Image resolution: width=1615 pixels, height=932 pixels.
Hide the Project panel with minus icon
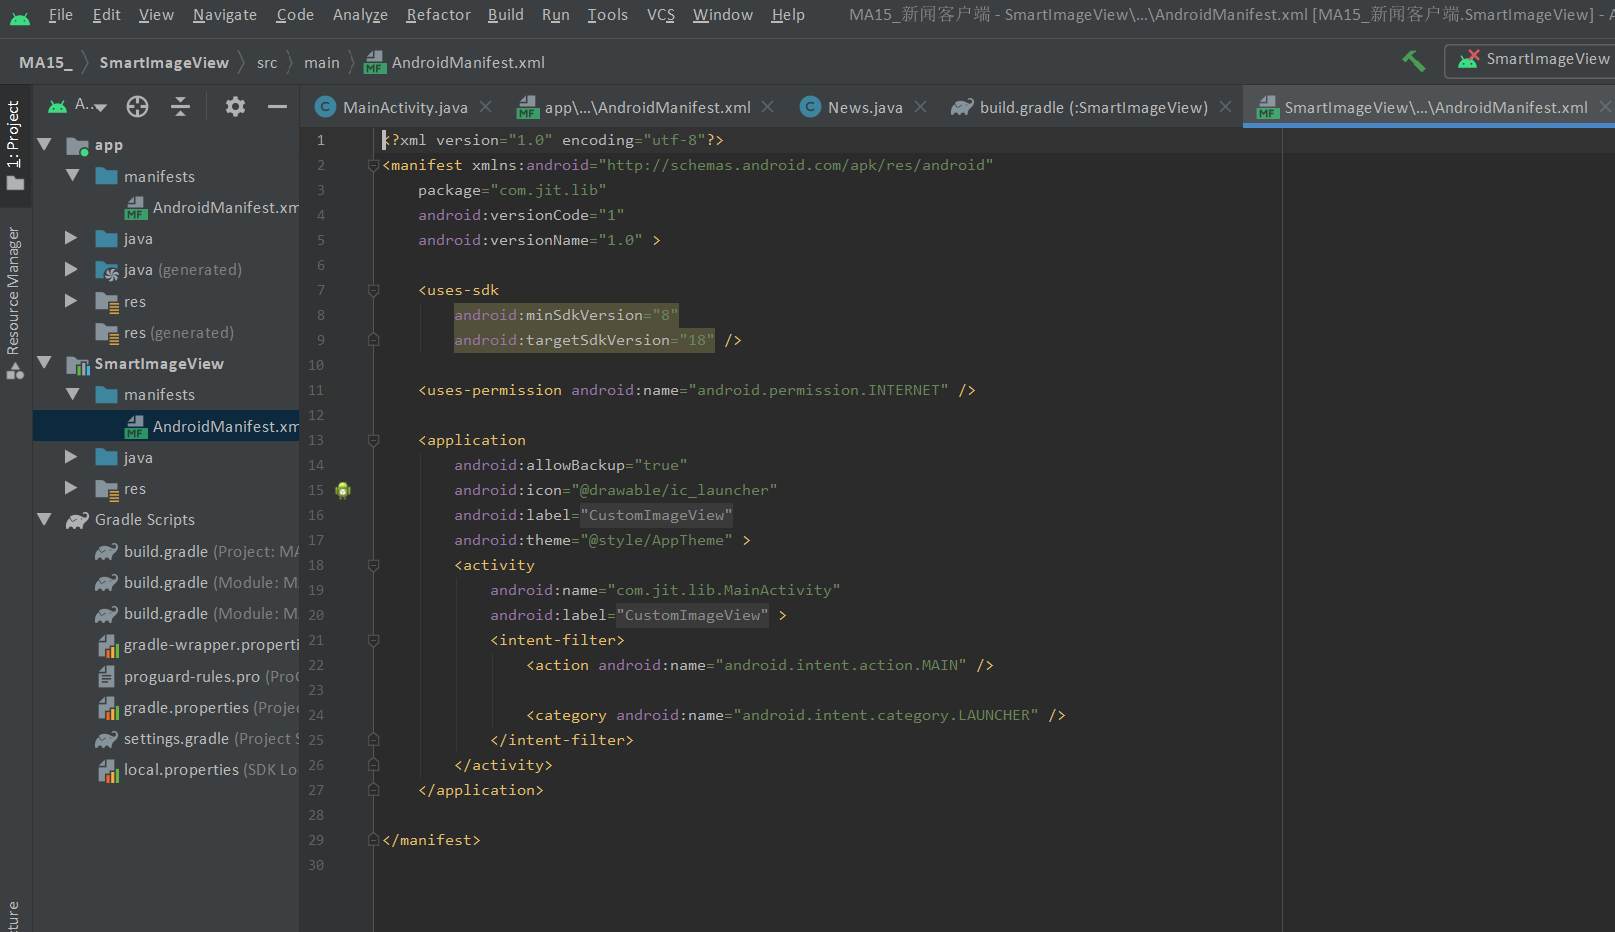tap(278, 106)
